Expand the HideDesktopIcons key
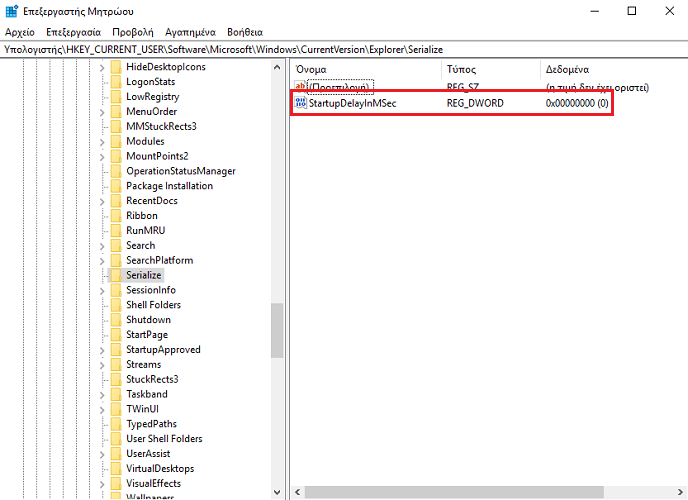This screenshot has height=500, width=688. coord(102,68)
